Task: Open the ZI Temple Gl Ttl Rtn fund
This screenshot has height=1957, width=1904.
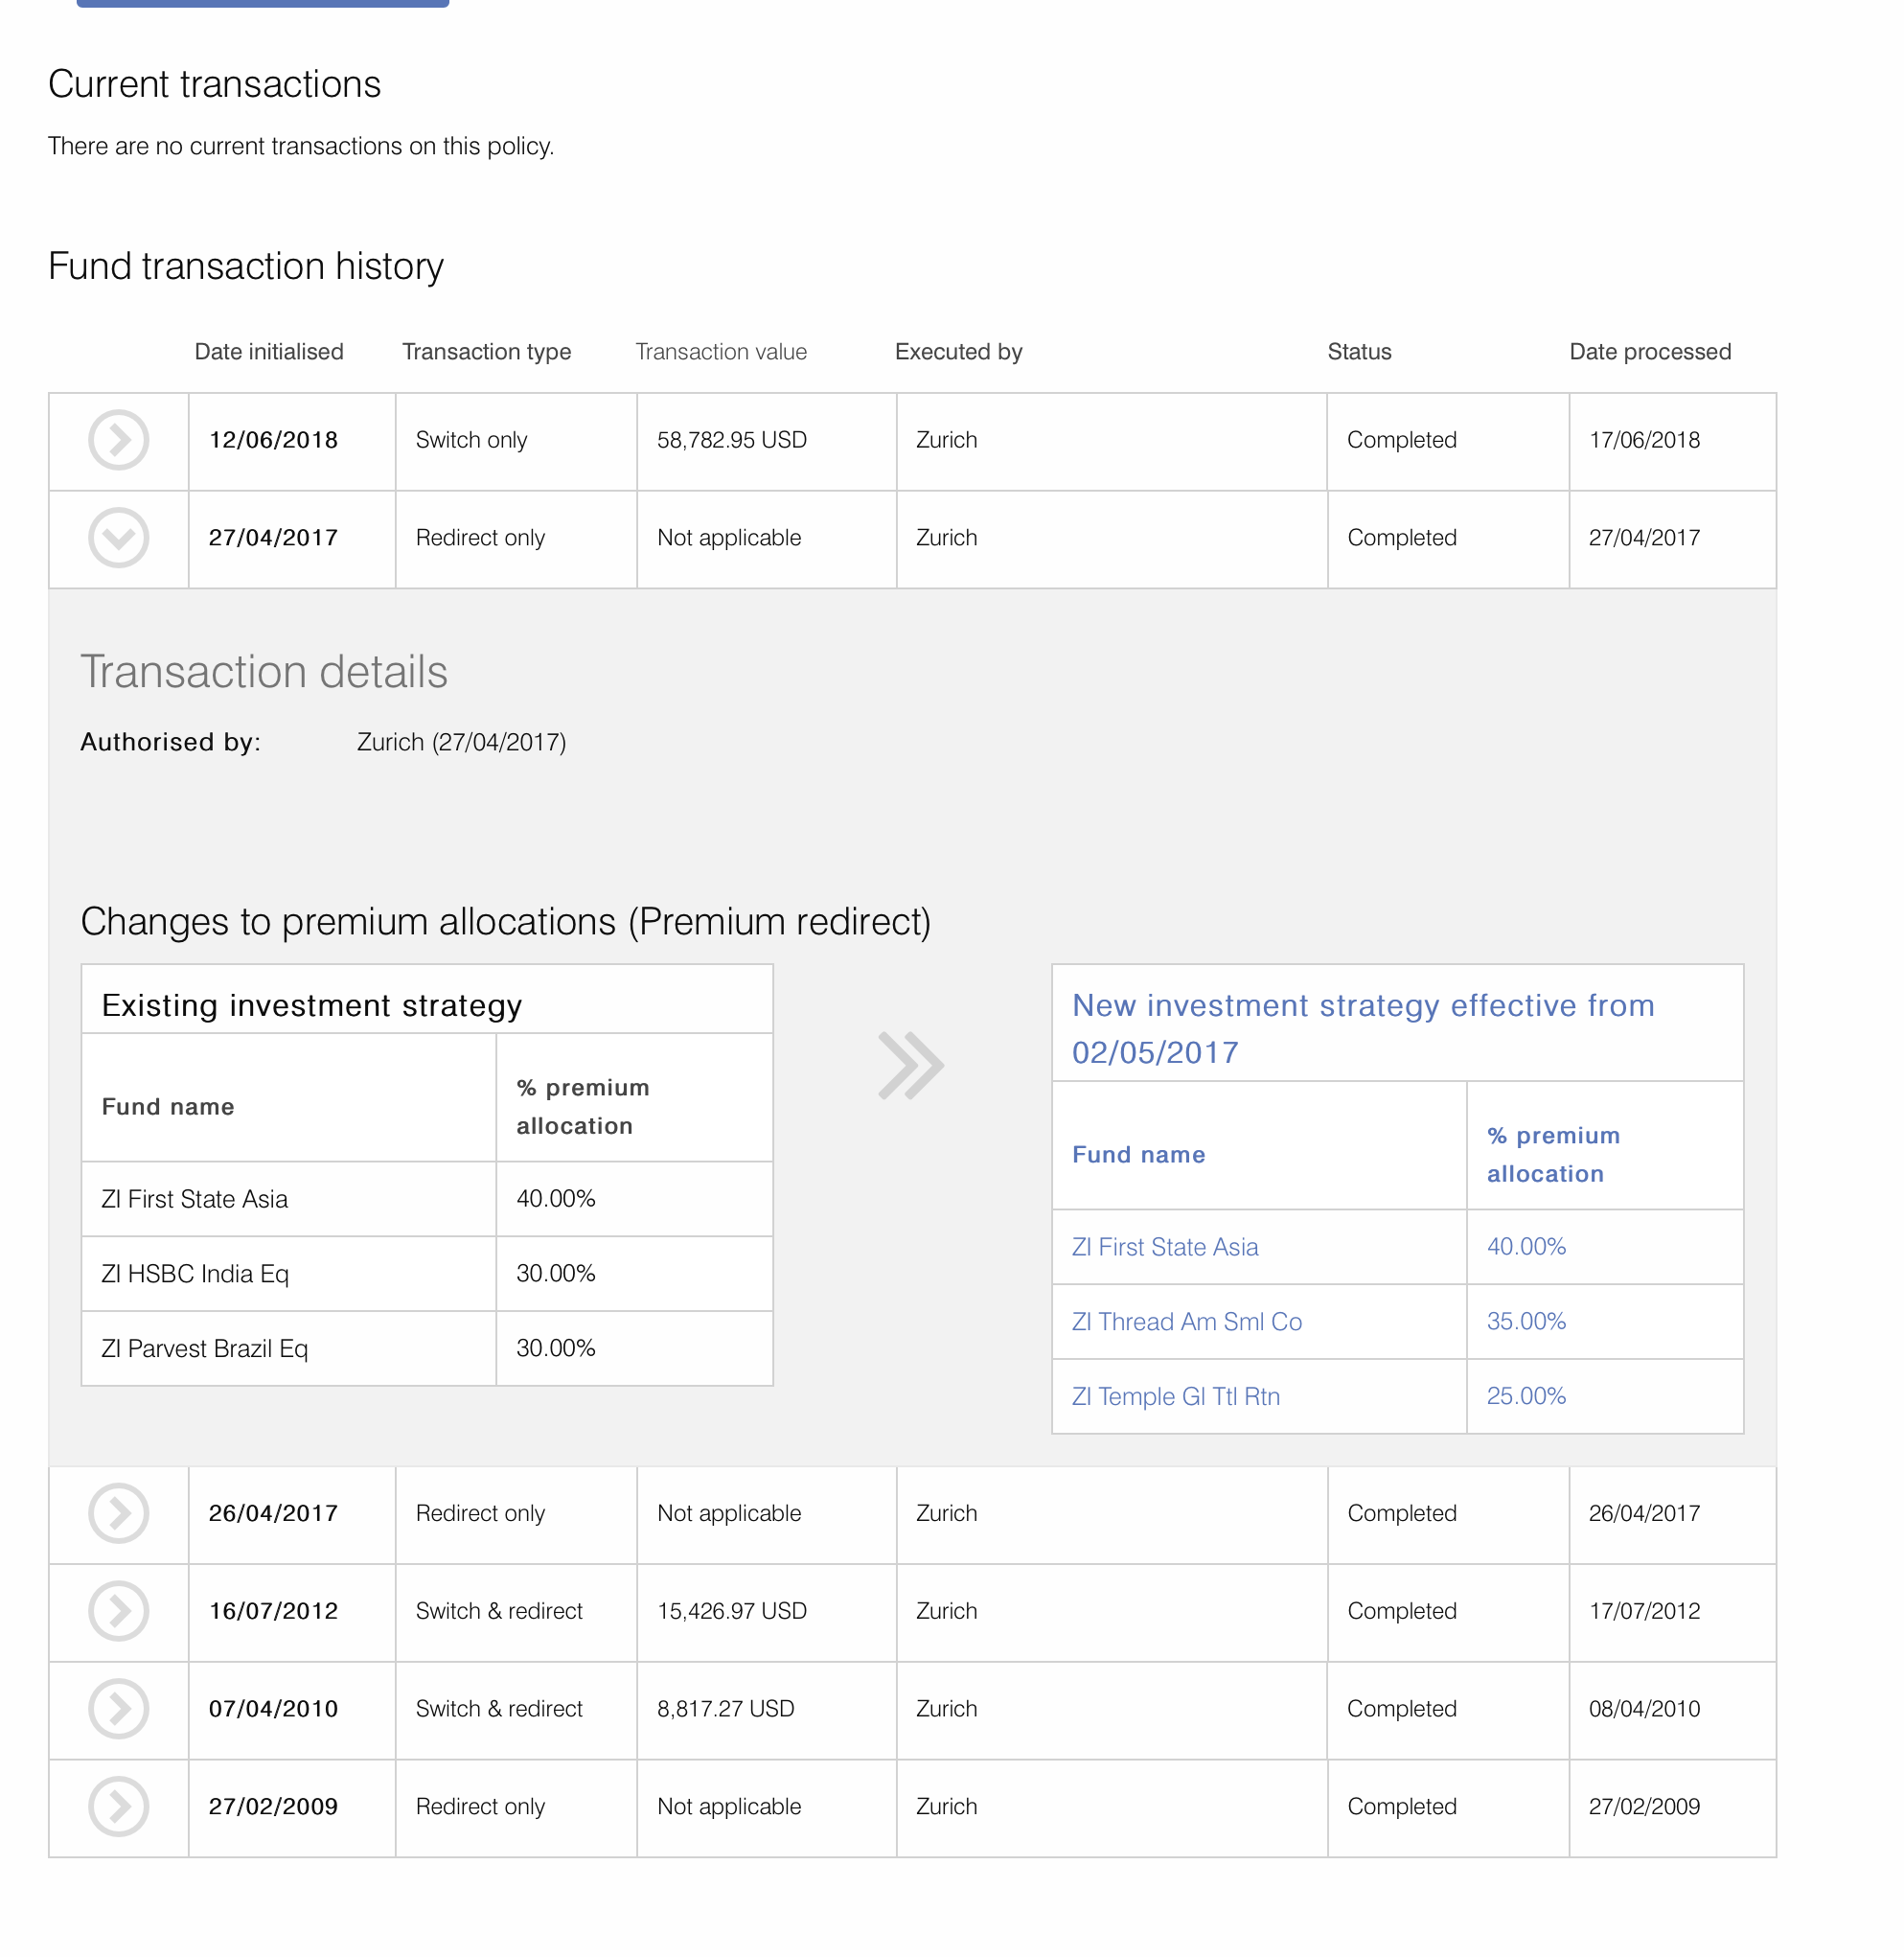Action: click(x=1176, y=1396)
